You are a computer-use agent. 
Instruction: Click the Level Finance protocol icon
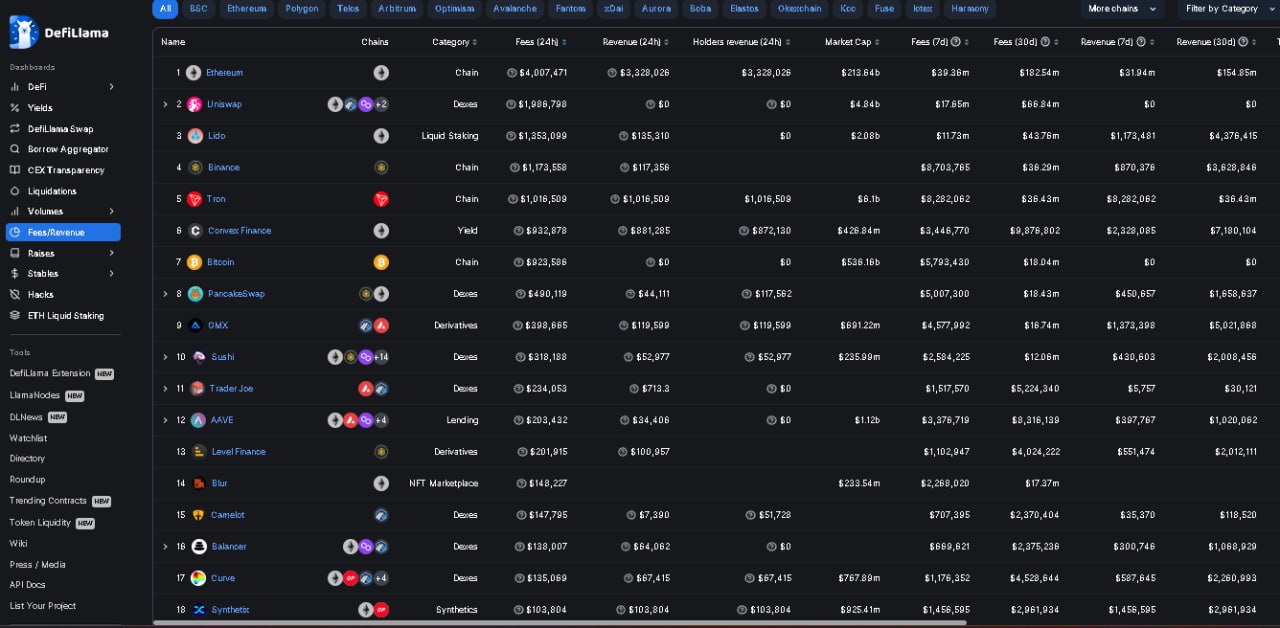click(x=199, y=452)
